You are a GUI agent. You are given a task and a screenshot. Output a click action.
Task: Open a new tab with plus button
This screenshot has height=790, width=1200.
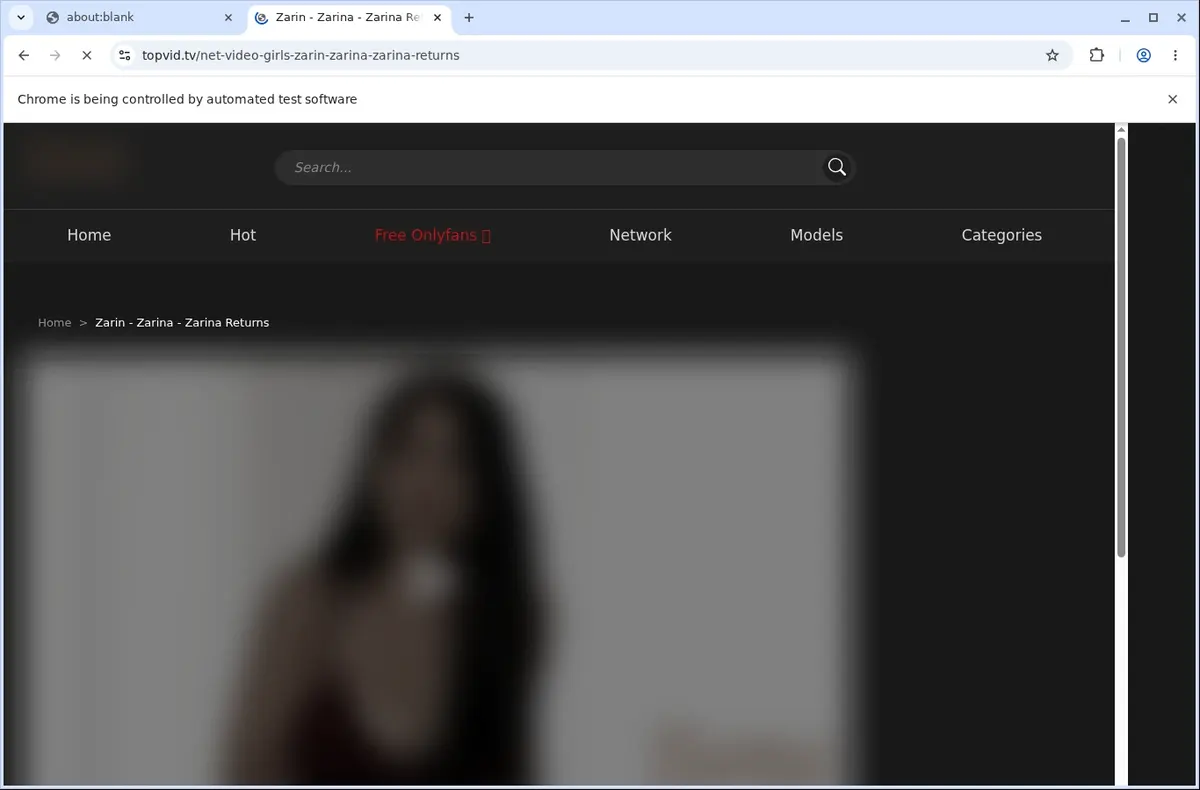point(469,17)
